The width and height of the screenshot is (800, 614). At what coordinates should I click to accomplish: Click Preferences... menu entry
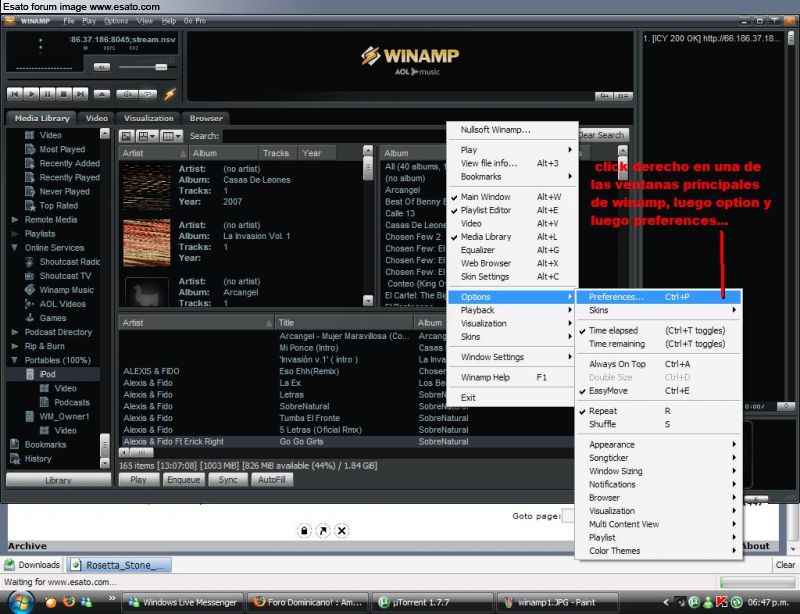click(658, 297)
